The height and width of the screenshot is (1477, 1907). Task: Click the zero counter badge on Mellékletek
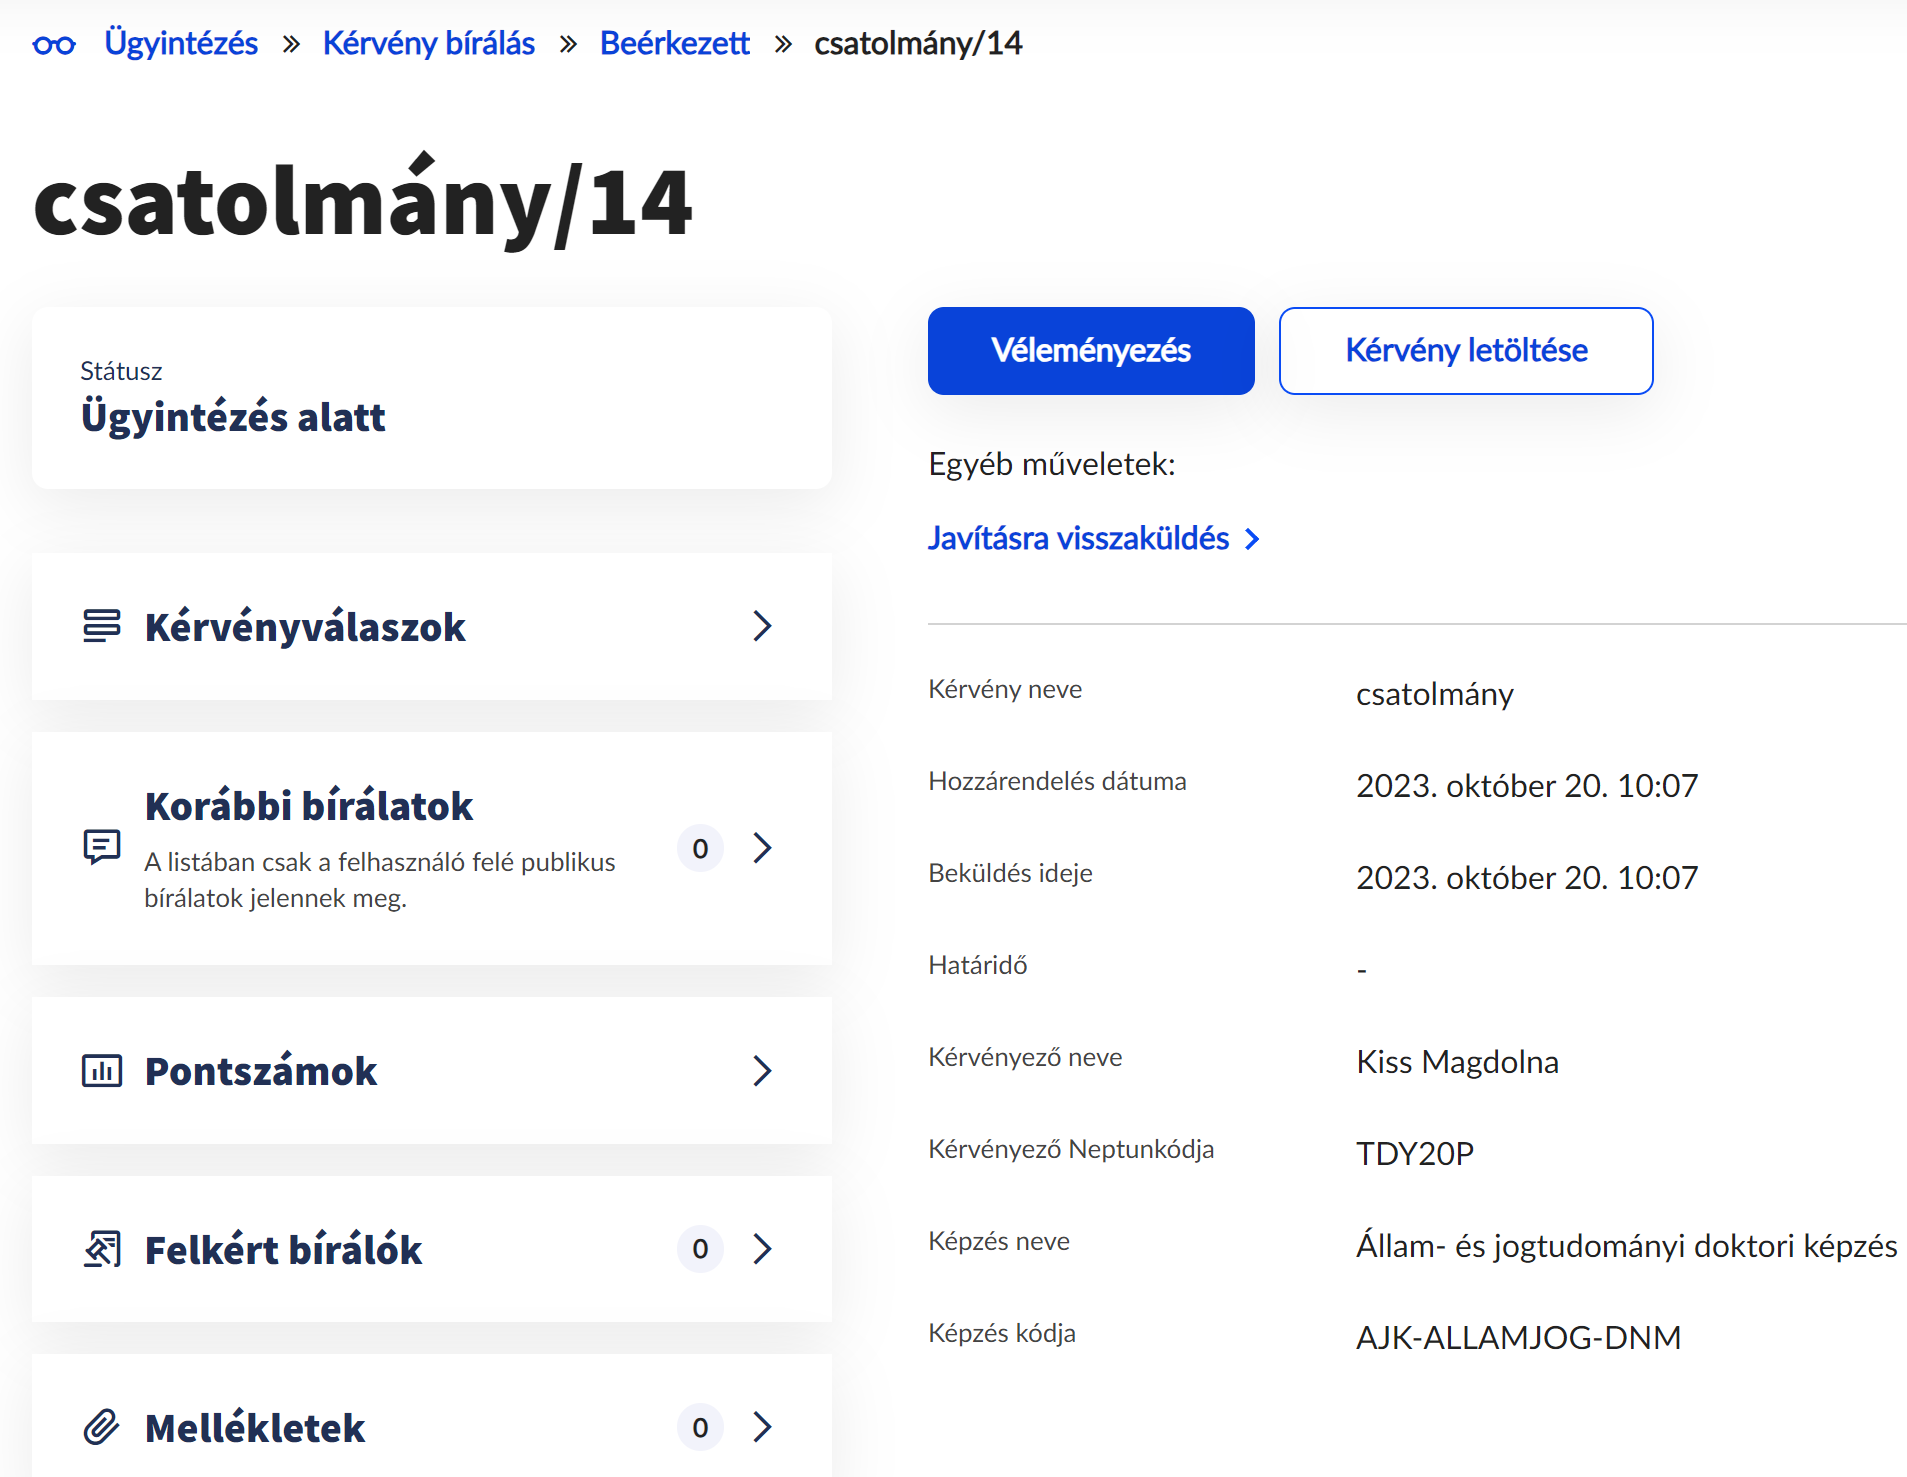700,1427
